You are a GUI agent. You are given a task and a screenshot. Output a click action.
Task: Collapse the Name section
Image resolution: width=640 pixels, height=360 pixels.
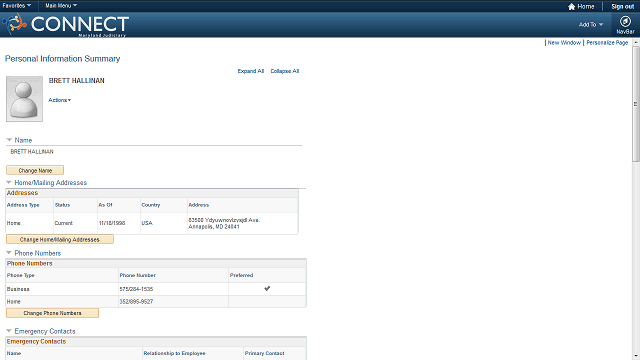pos(9,140)
